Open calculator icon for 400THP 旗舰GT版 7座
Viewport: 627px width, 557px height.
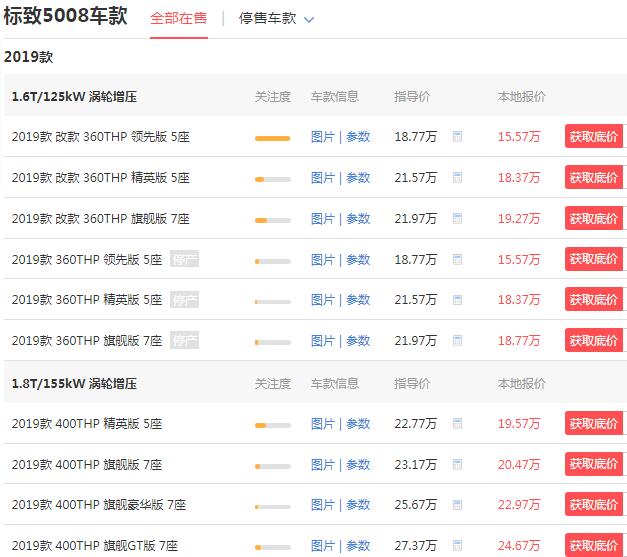click(x=457, y=546)
